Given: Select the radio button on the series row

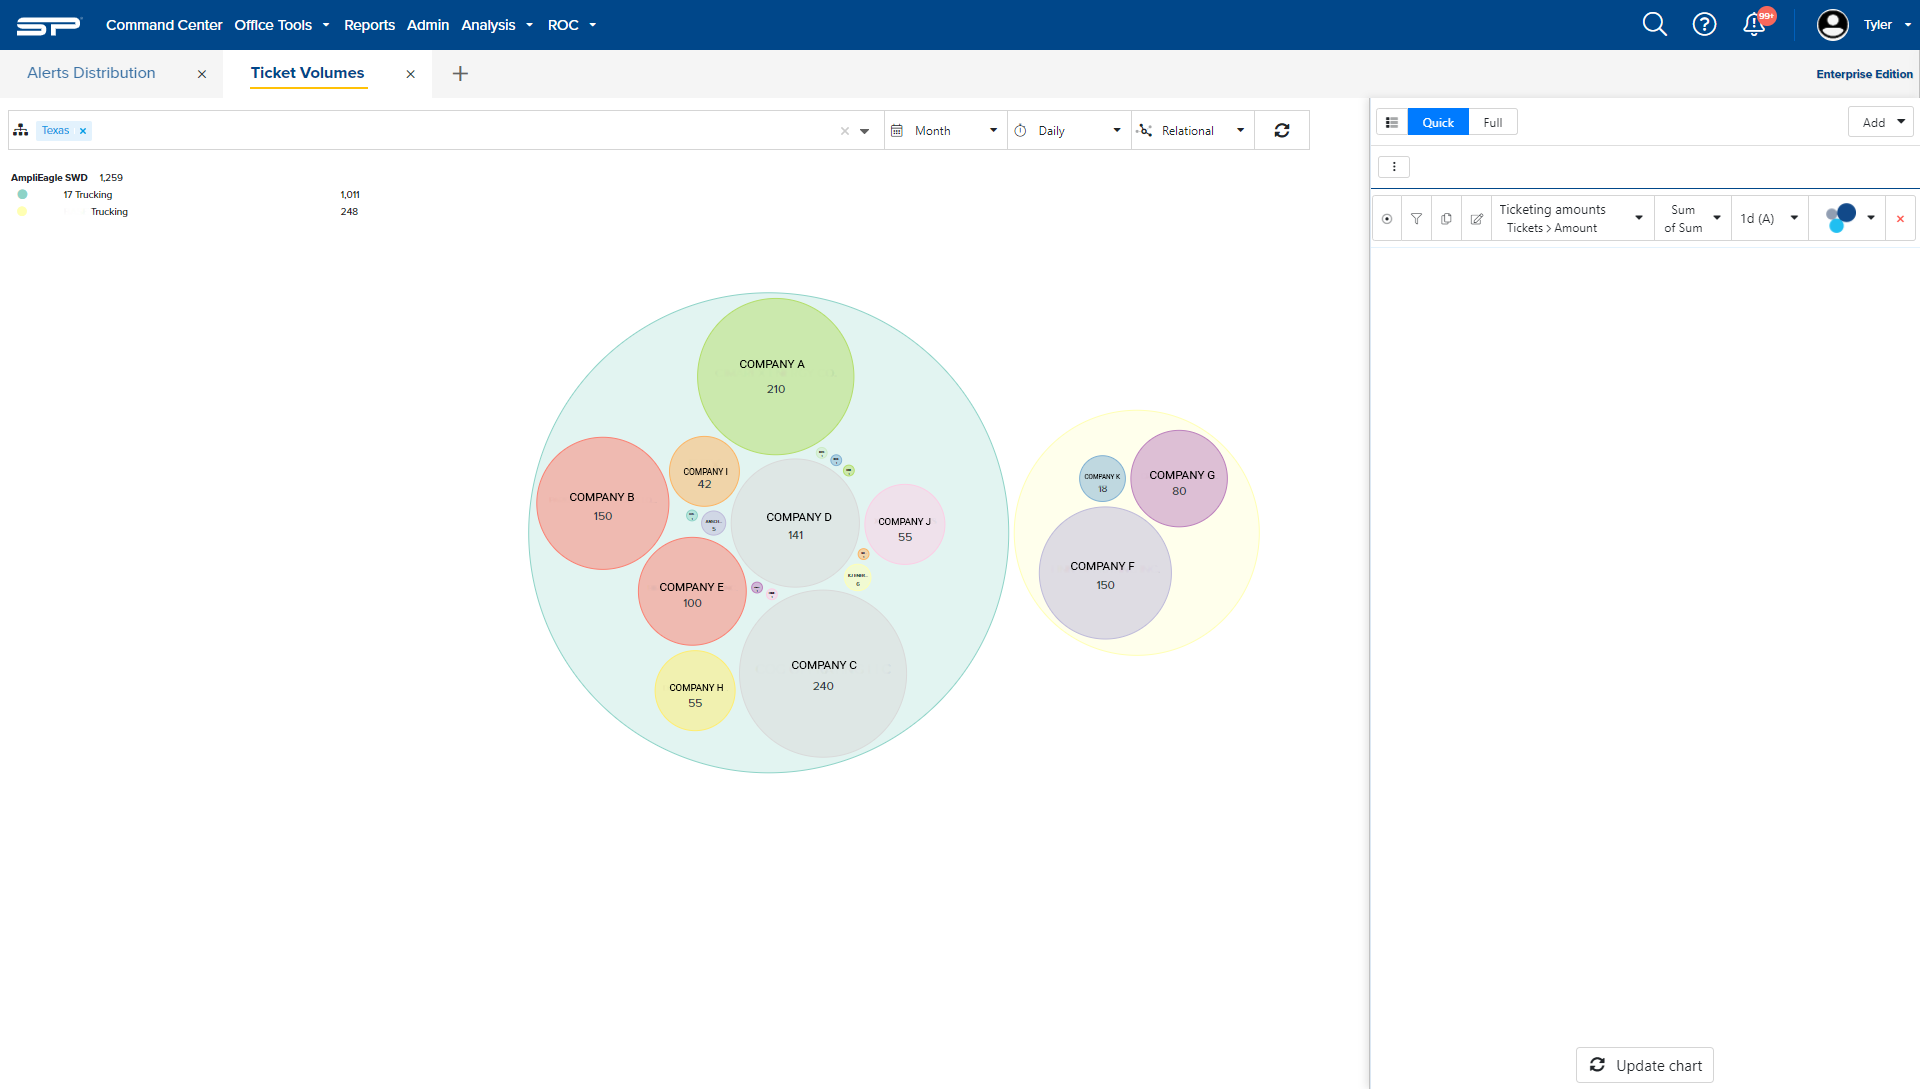Looking at the screenshot, I should click(x=1387, y=218).
